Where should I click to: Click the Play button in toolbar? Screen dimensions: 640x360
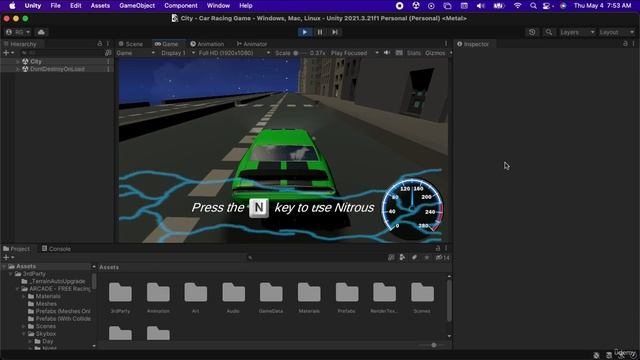[x=304, y=32]
